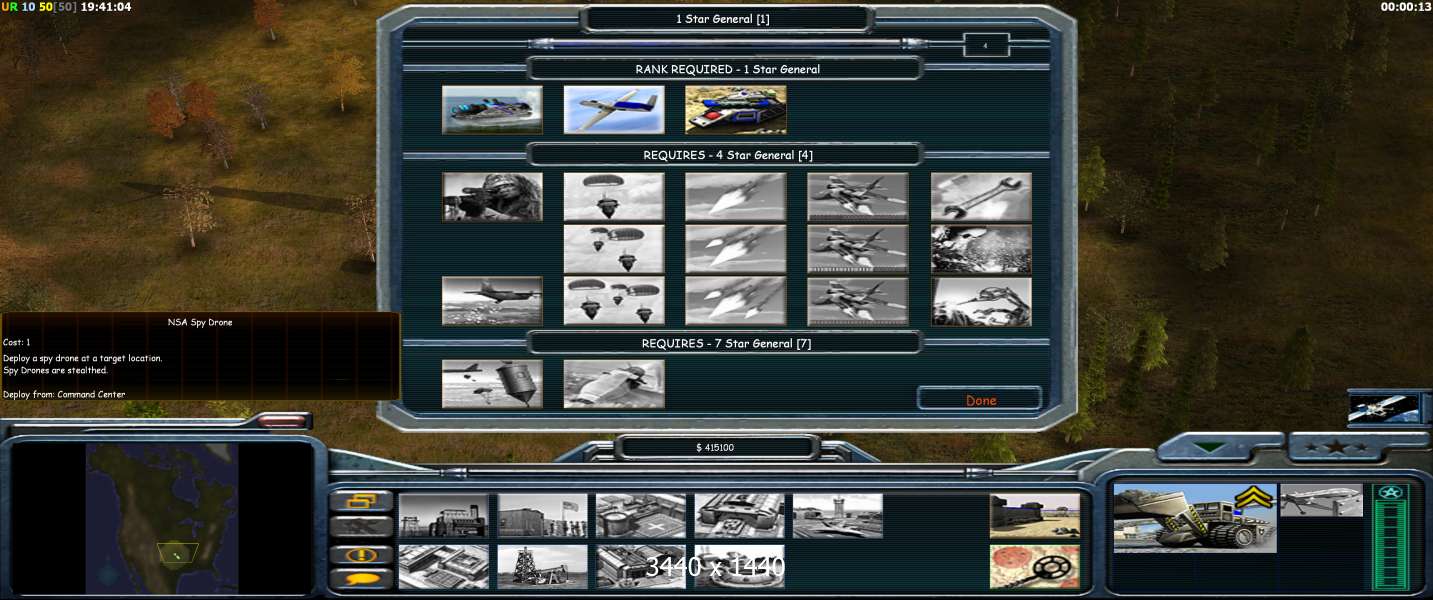The height and width of the screenshot is (600, 1433).
Task: Select the top single-missile strike power
Action: pos(736,197)
